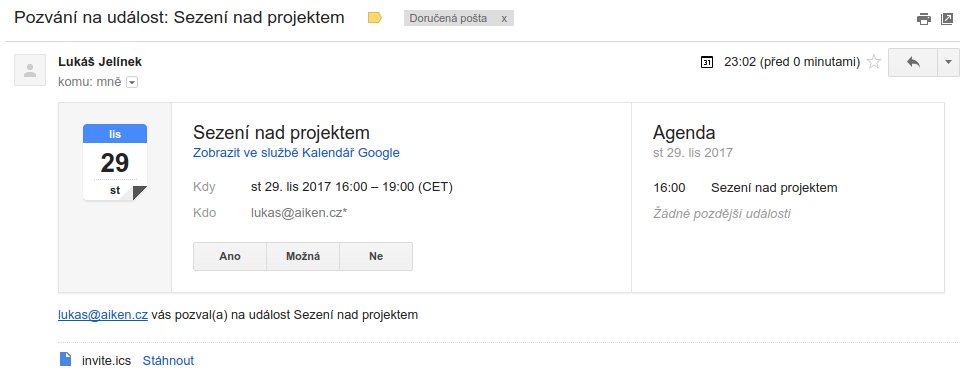
Task: Remove the 'Doručená pošta' label
Action: [504, 18]
